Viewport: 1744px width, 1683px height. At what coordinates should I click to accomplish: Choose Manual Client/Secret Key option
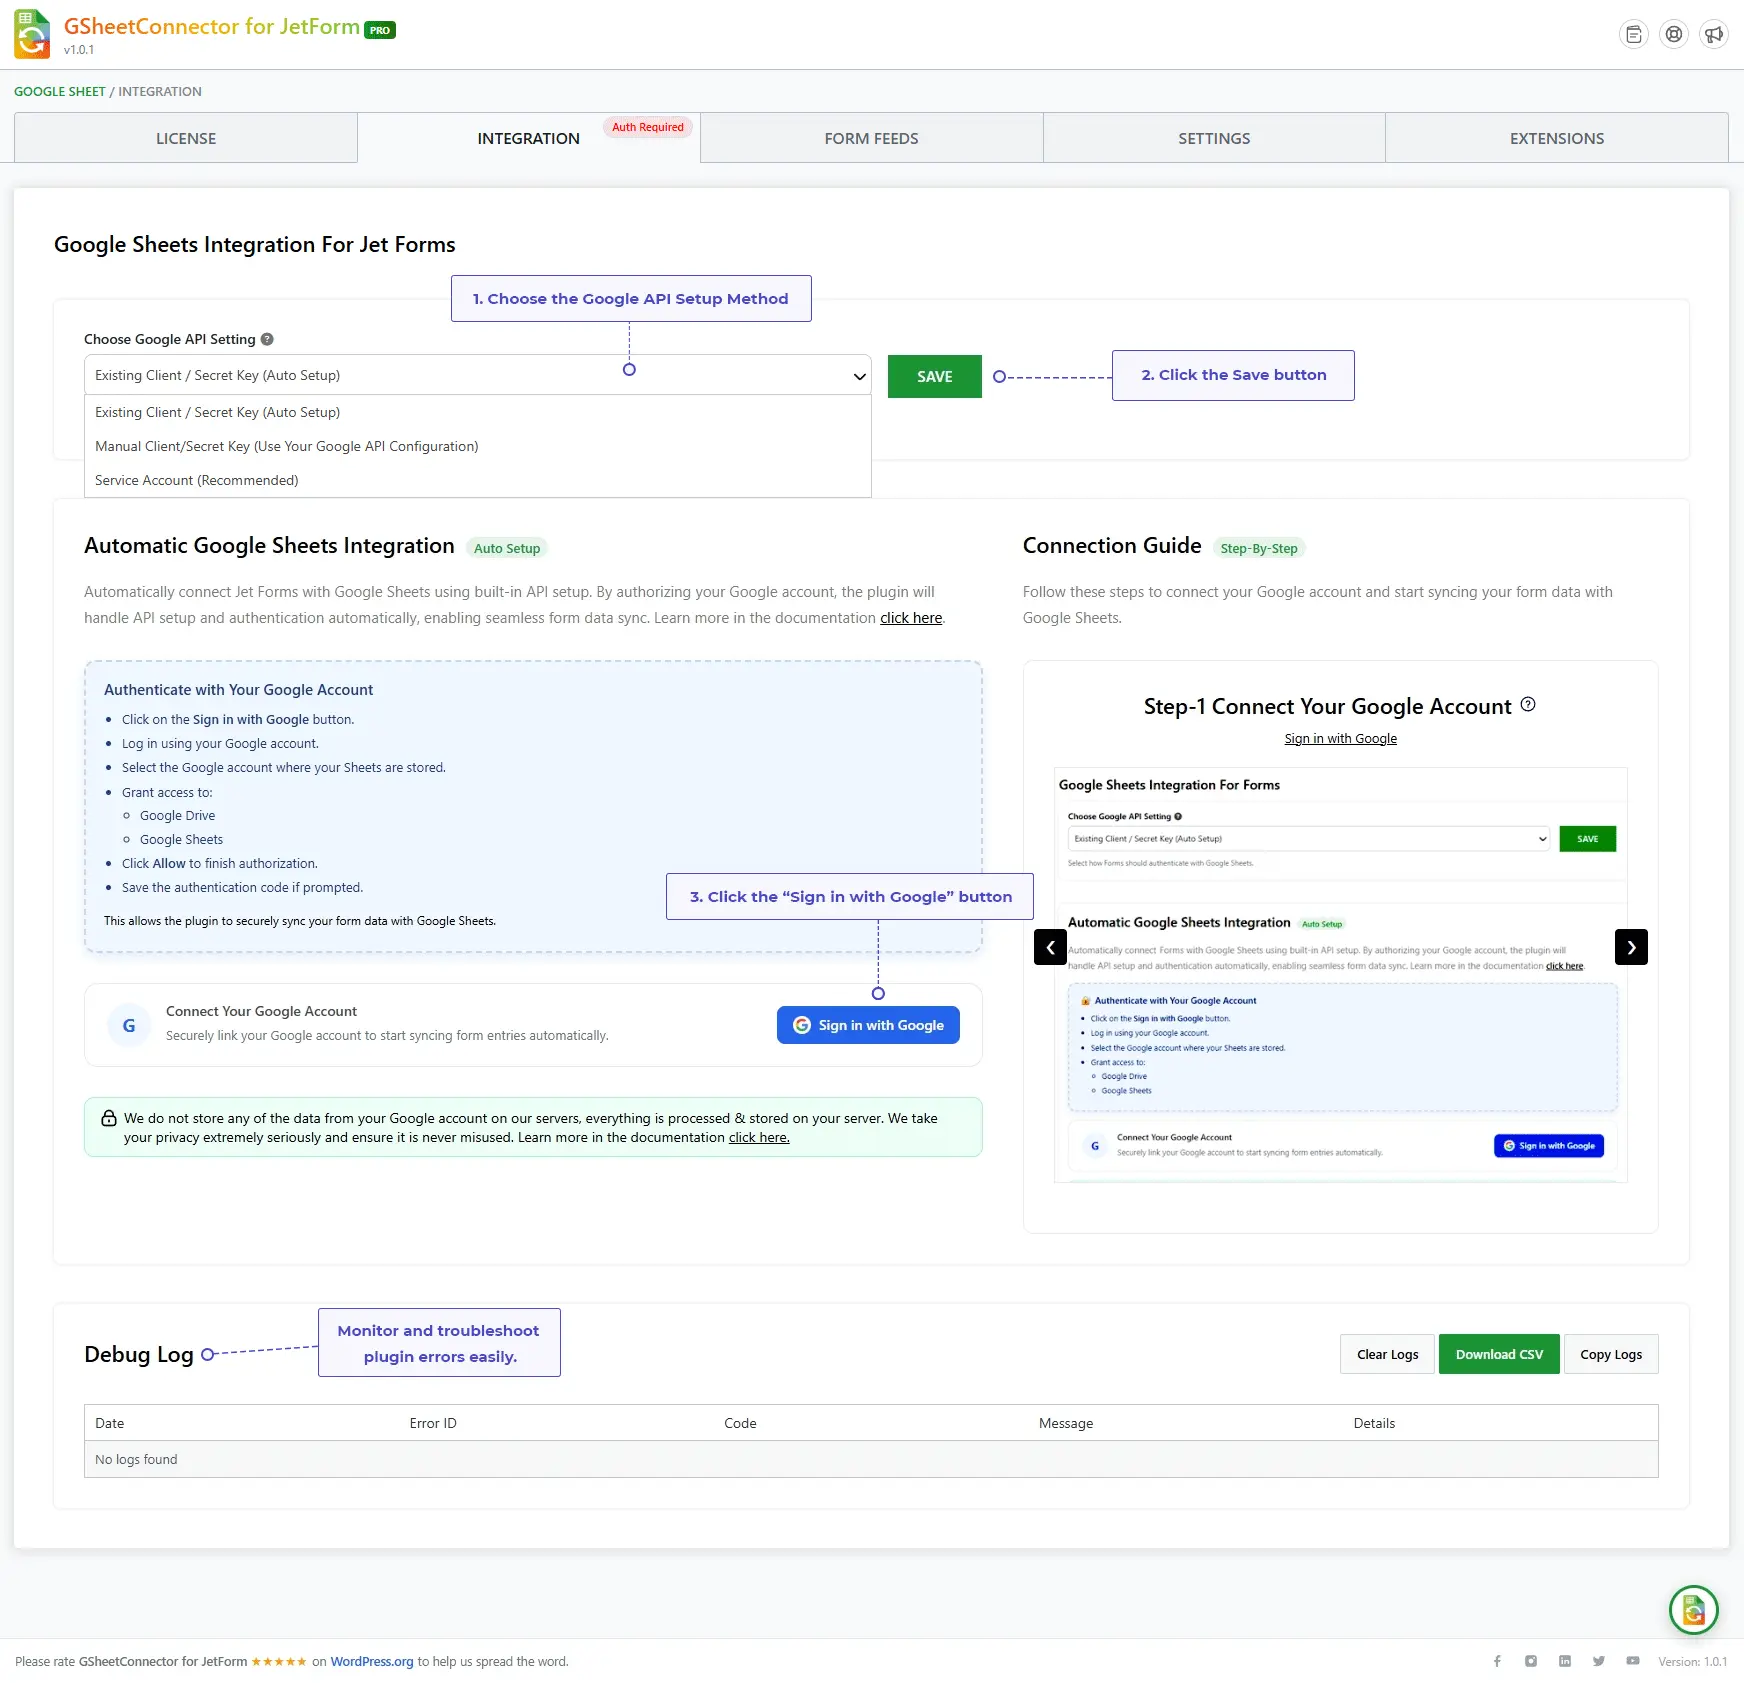pyautogui.click(x=477, y=446)
